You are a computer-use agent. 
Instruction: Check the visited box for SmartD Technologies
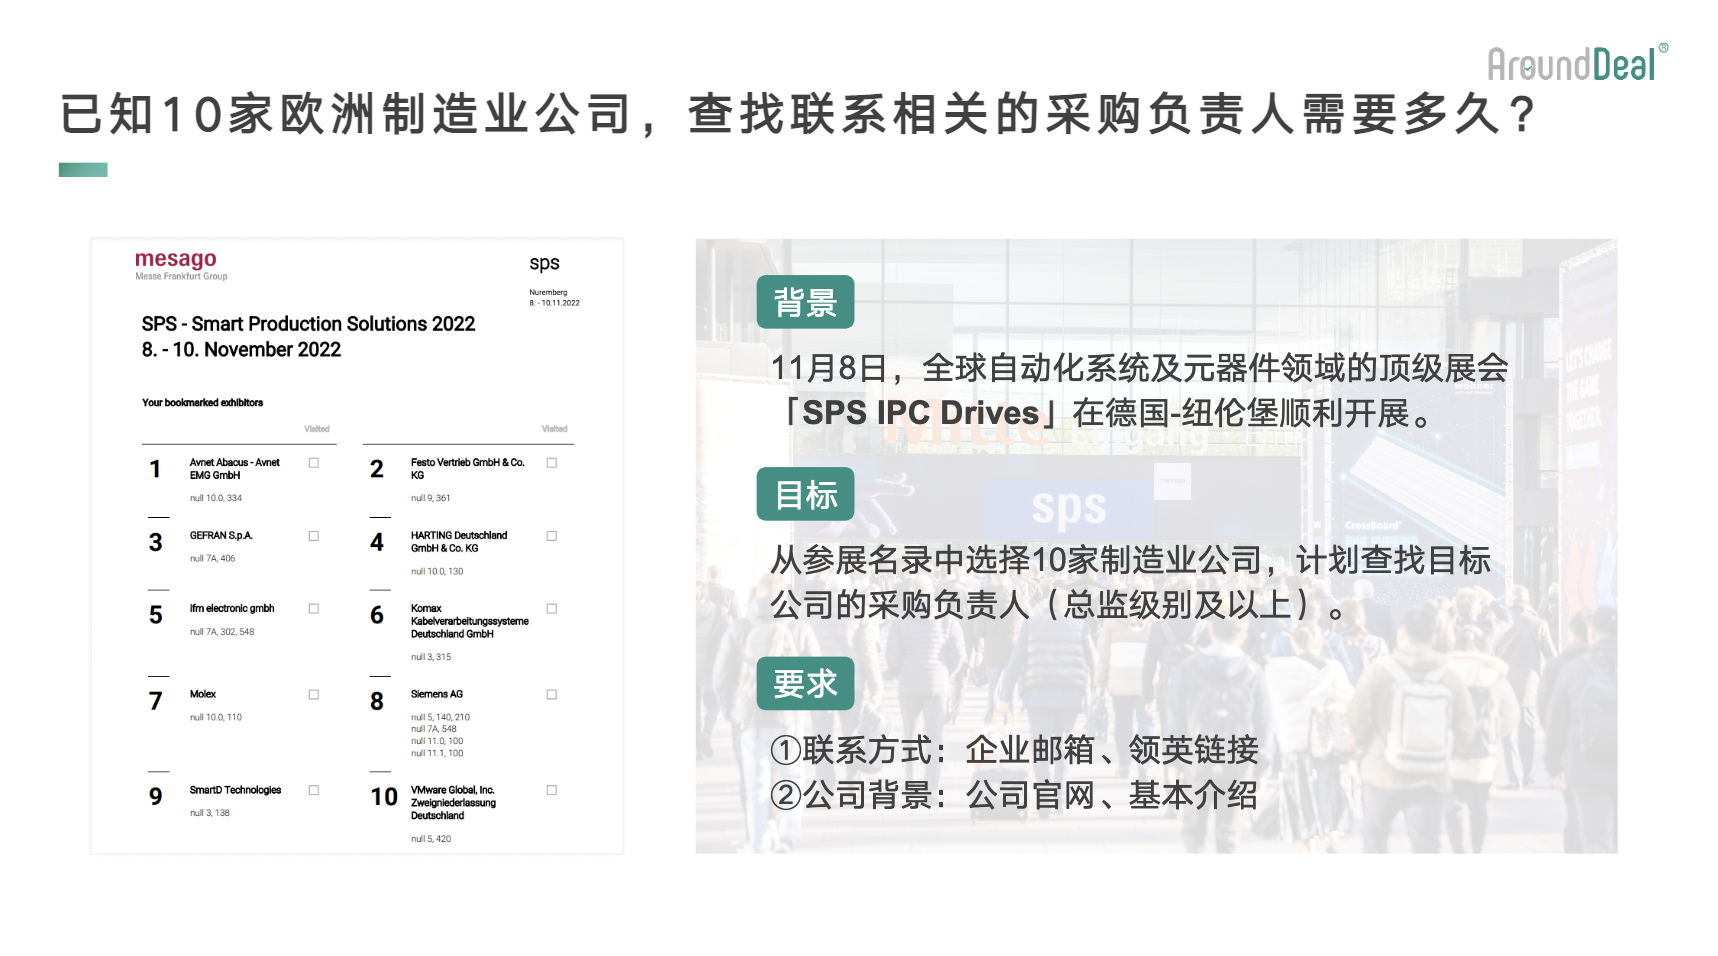[x=314, y=790]
